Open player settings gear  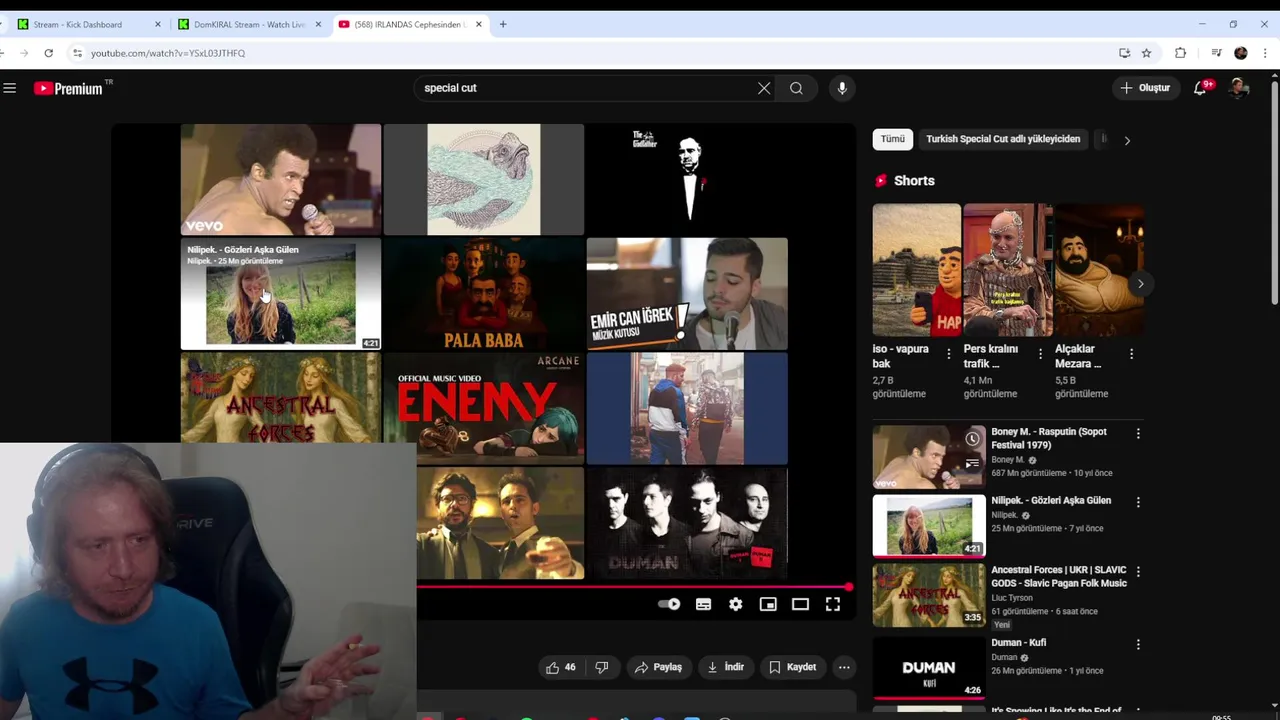pyautogui.click(x=736, y=604)
